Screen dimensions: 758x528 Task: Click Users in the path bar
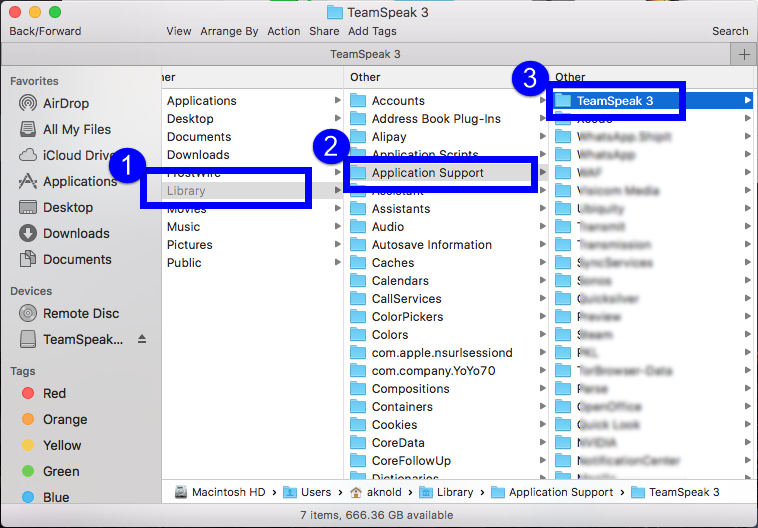tap(307, 492)
